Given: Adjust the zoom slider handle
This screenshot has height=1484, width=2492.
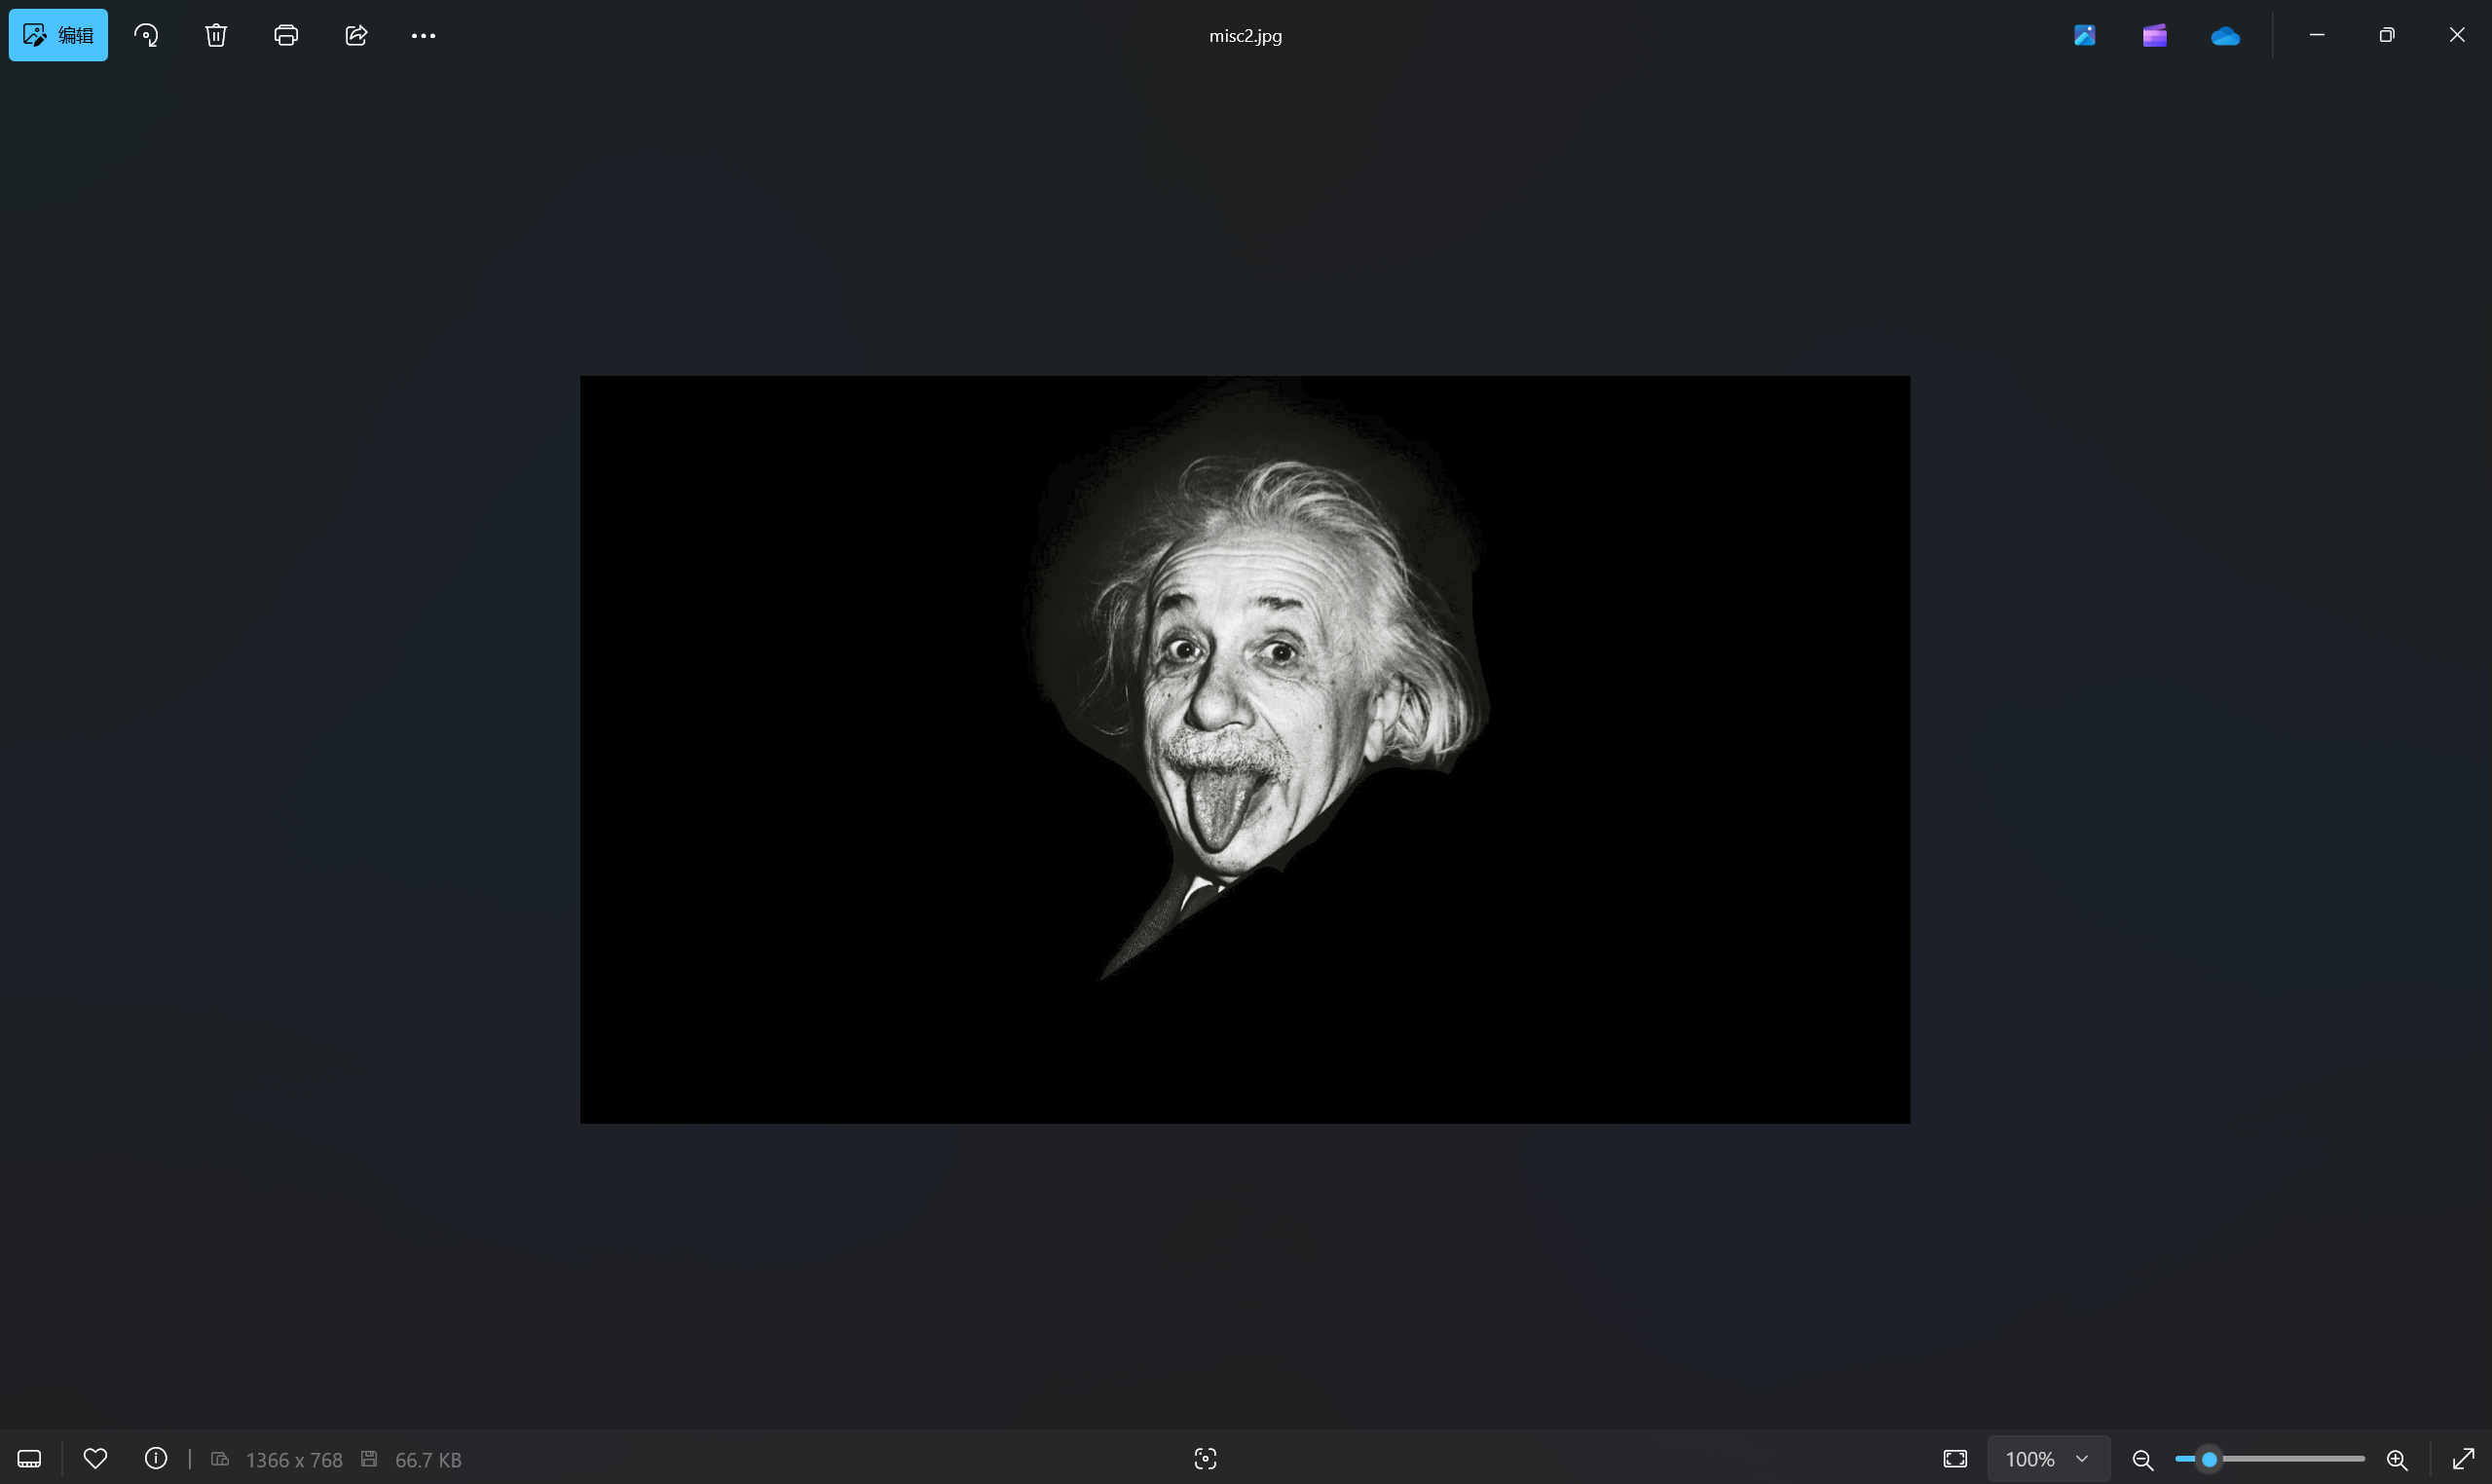Looking at the screenshot, I should tap(2209, 1459).
